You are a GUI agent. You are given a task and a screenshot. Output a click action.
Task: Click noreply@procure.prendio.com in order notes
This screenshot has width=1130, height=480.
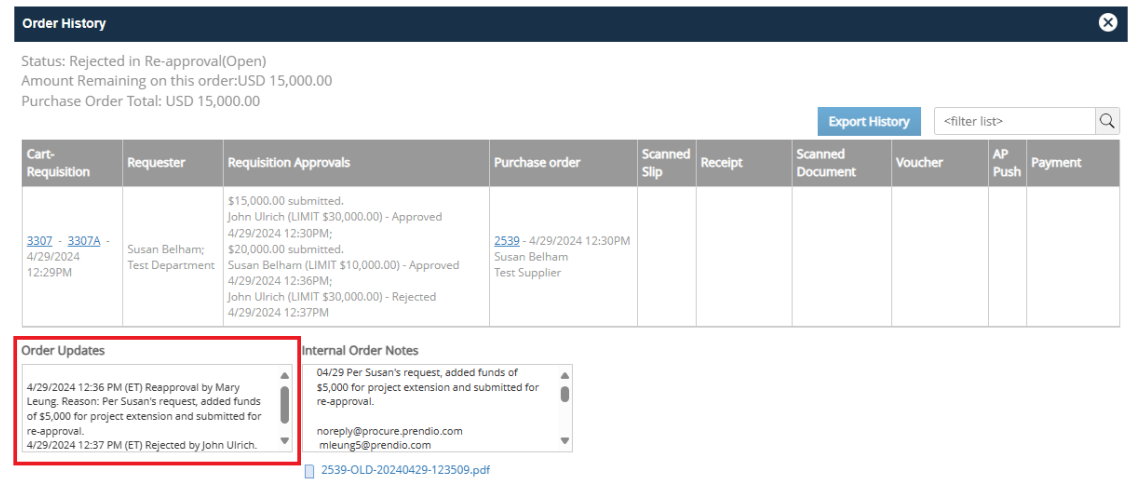389,430
